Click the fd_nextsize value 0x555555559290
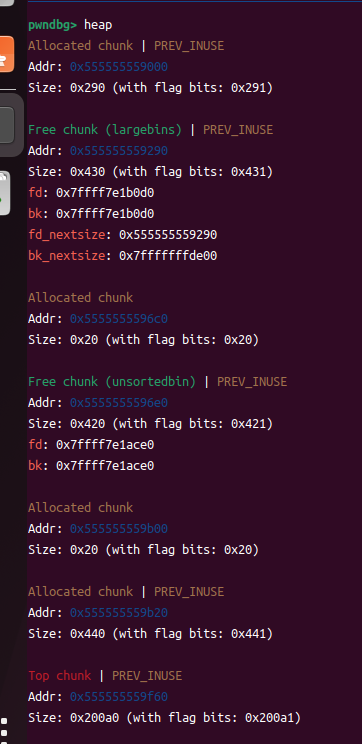 pos(168,234)
